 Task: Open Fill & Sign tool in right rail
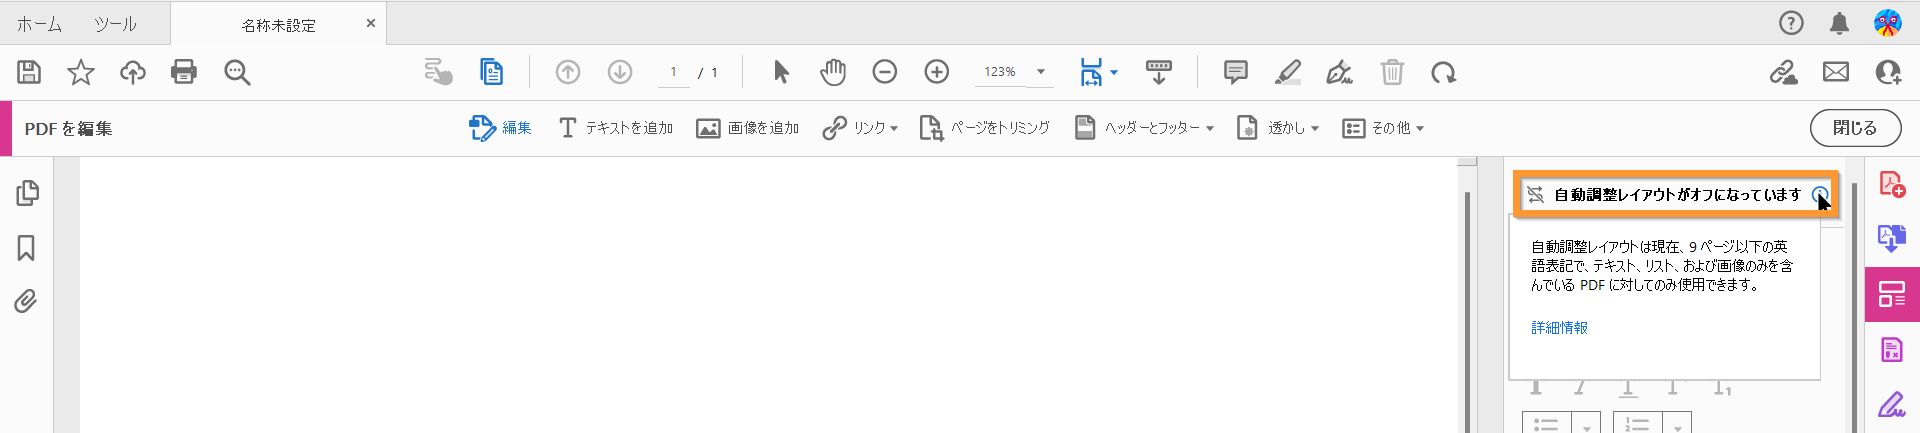click(x=1892, y=404)
